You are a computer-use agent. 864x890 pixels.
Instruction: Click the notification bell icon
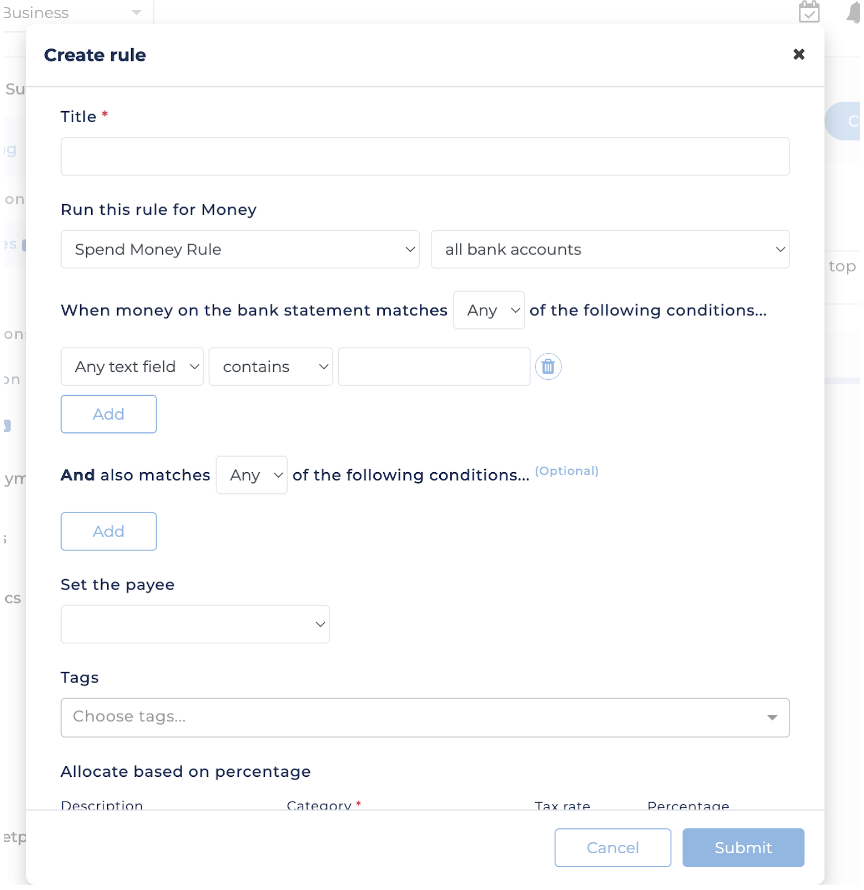pos(851,12)
